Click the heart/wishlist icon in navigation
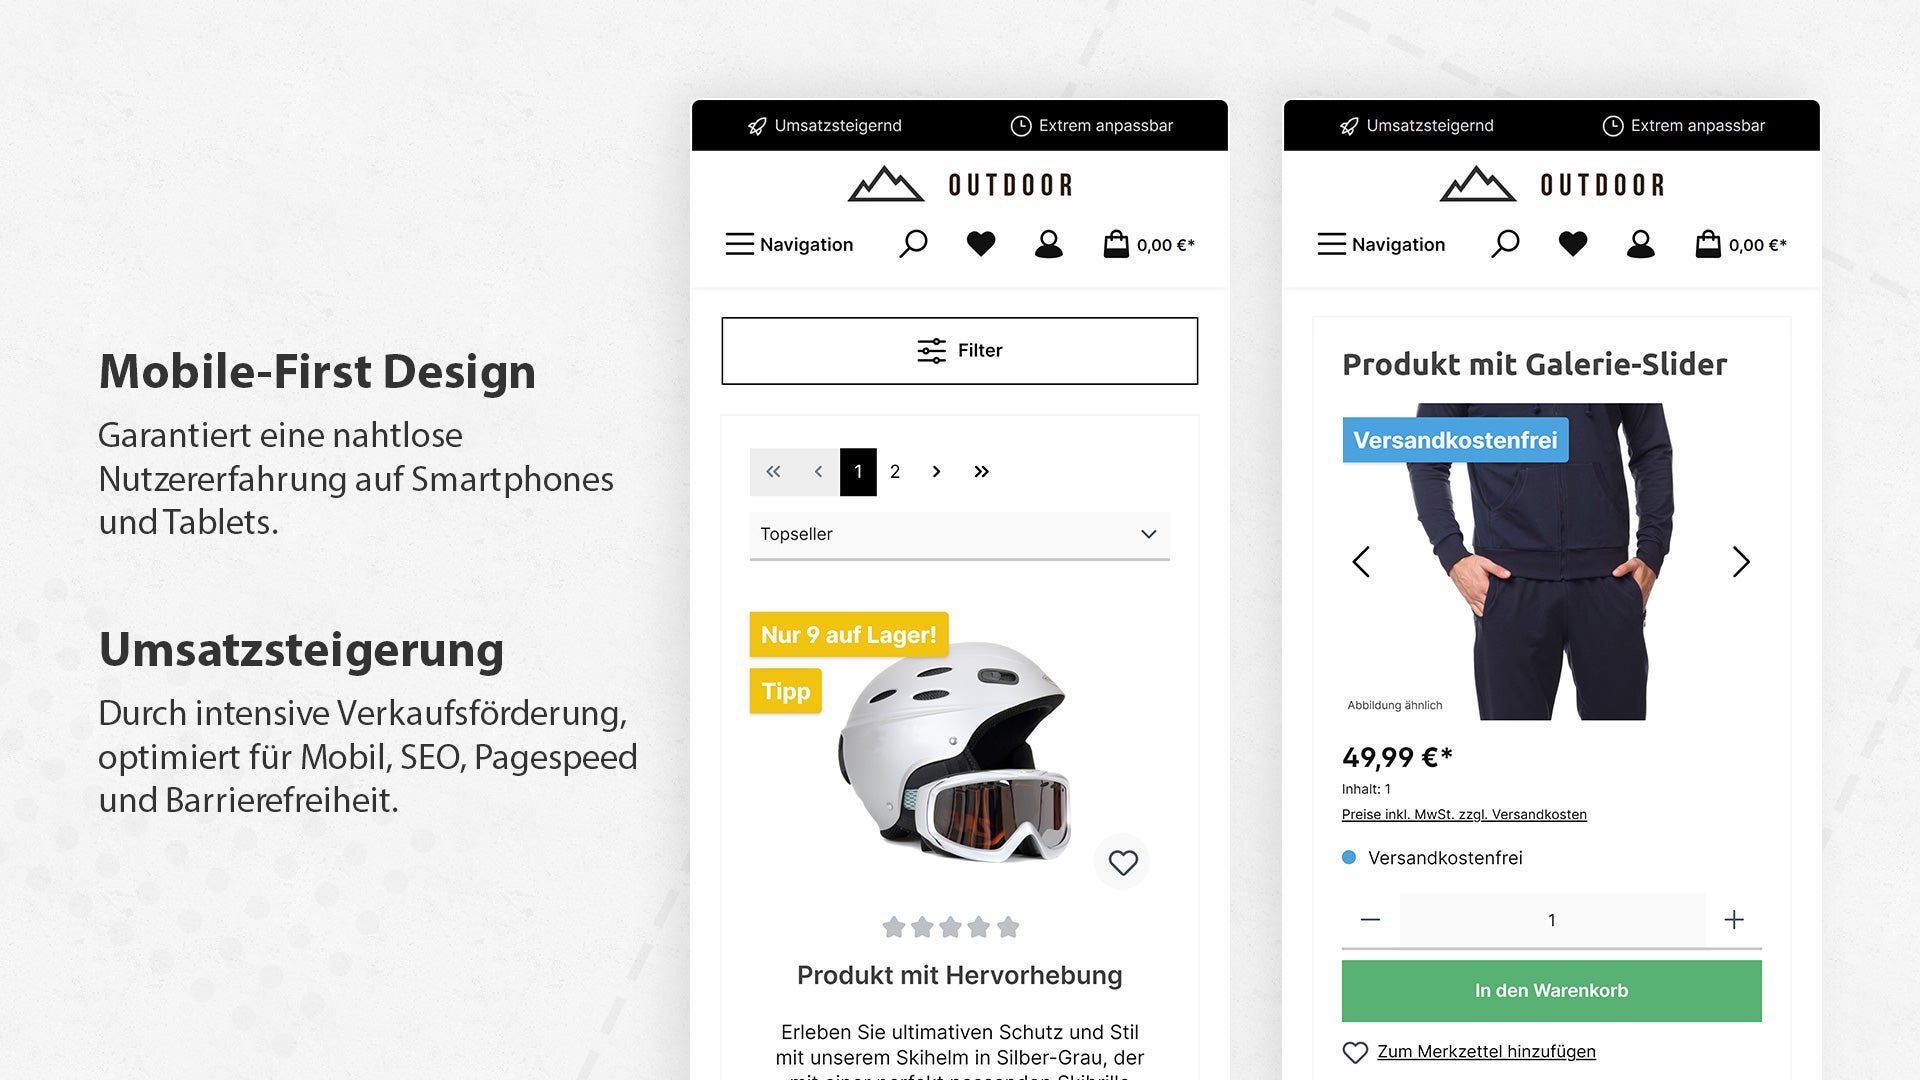The height and width of the screenshot is (1080, 1920). coord(980,244)
